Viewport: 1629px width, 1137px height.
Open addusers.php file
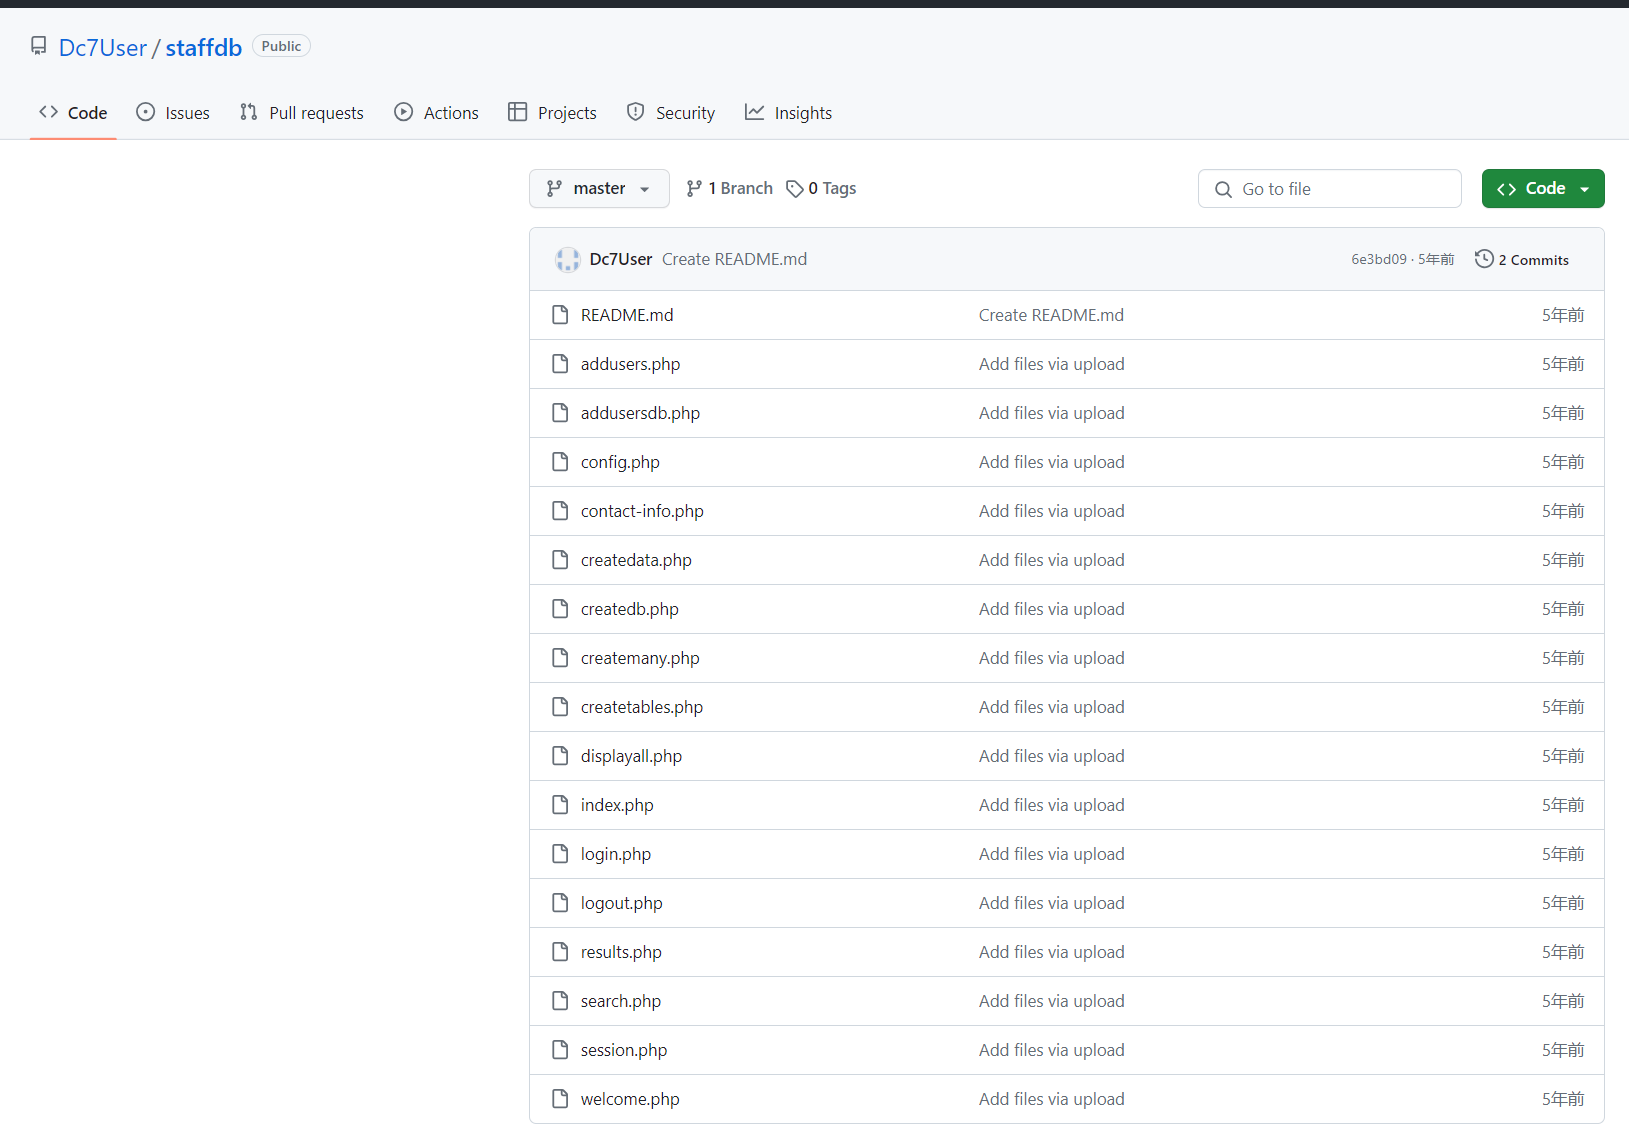coord(630,364)
